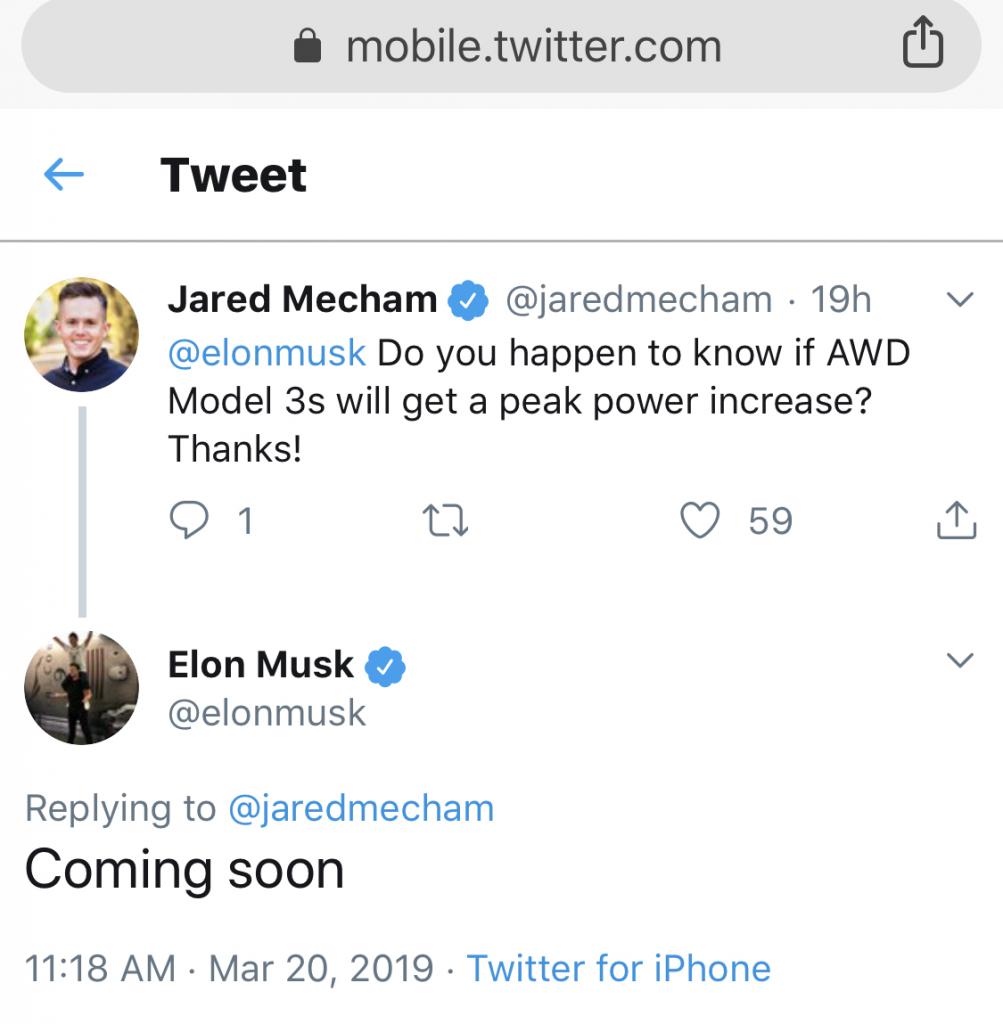Retweet Jared Mecham's tweet

446,520
